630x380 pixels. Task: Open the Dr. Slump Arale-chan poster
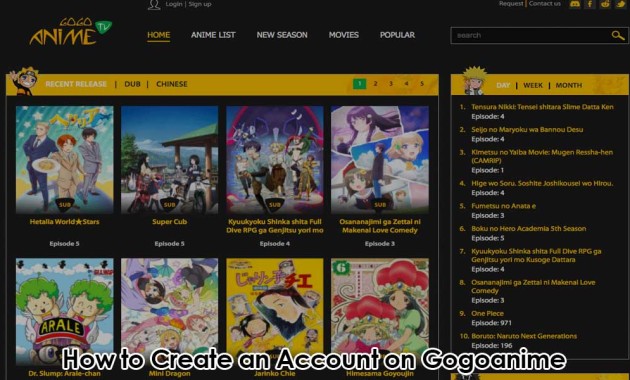65,311
